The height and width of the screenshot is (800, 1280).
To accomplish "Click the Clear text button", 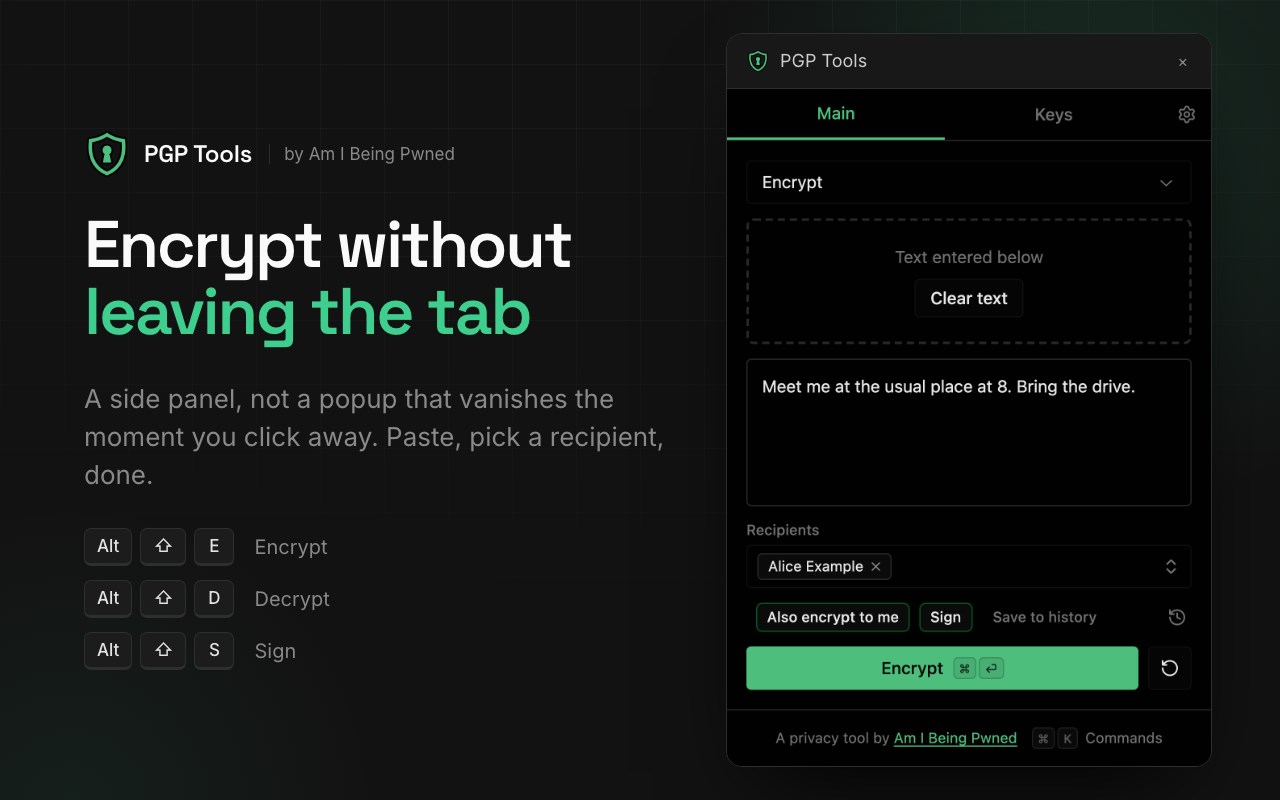I will pyautogui.click(x=969, y=298).
